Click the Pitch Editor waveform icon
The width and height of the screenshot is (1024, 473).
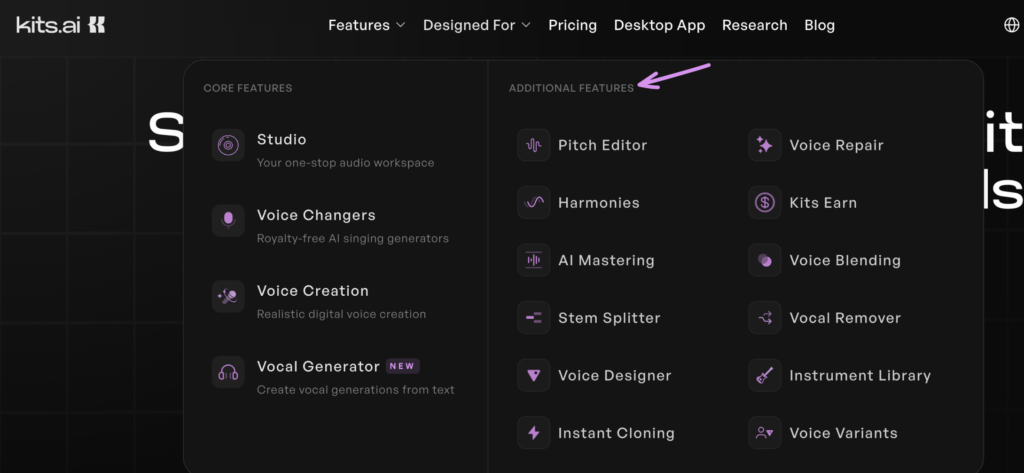(534, 145)
